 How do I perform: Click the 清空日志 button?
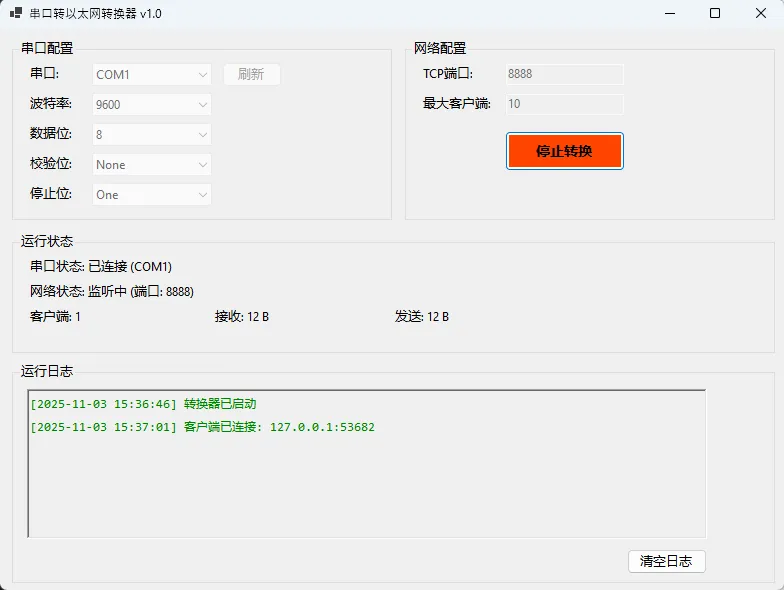point(666,561)
